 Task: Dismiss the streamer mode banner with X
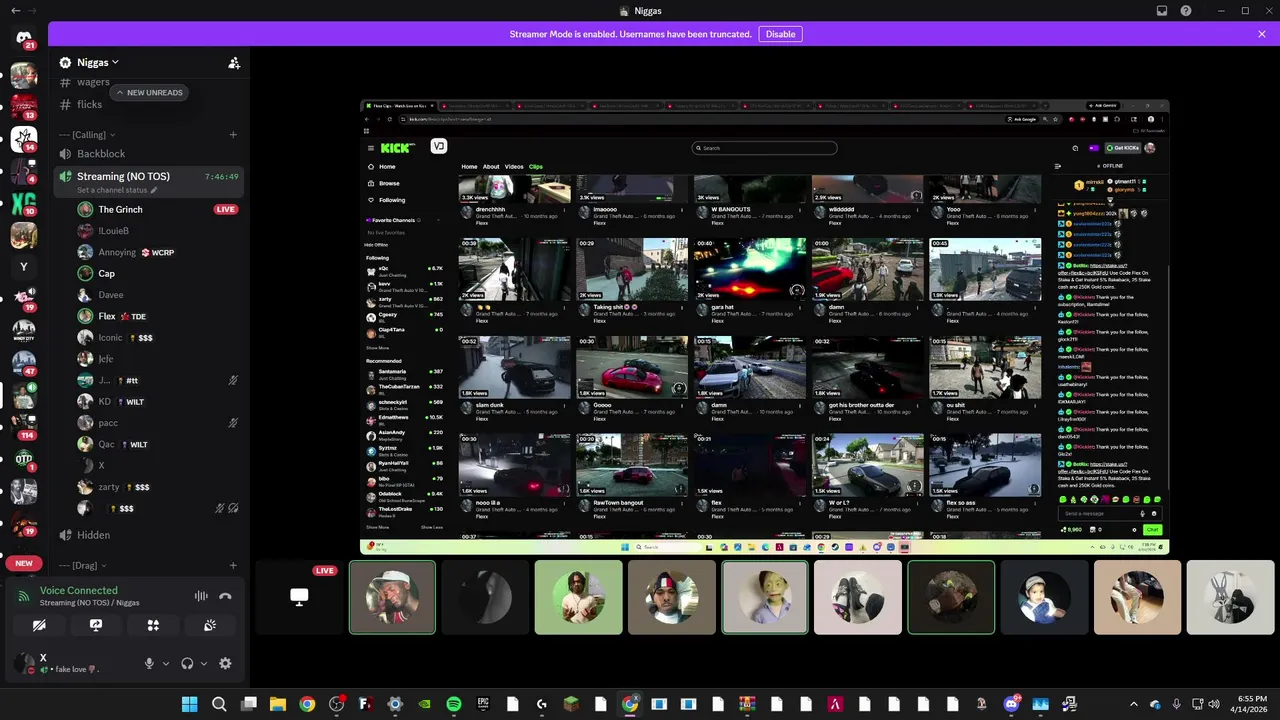point(1262,34)
